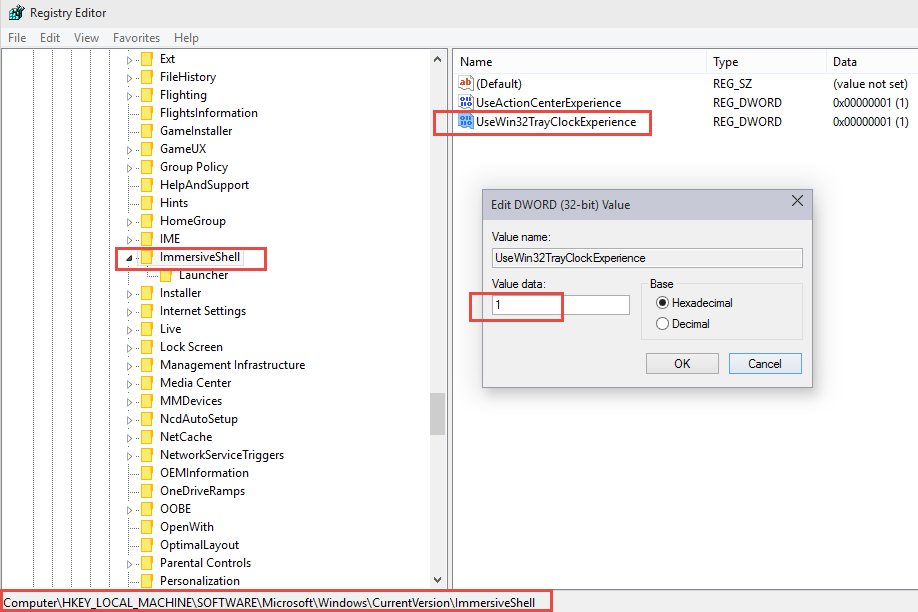The image size is (918, 612).
Task: Click the HelpAndSupport folder icon
Action: click(147, 185)
